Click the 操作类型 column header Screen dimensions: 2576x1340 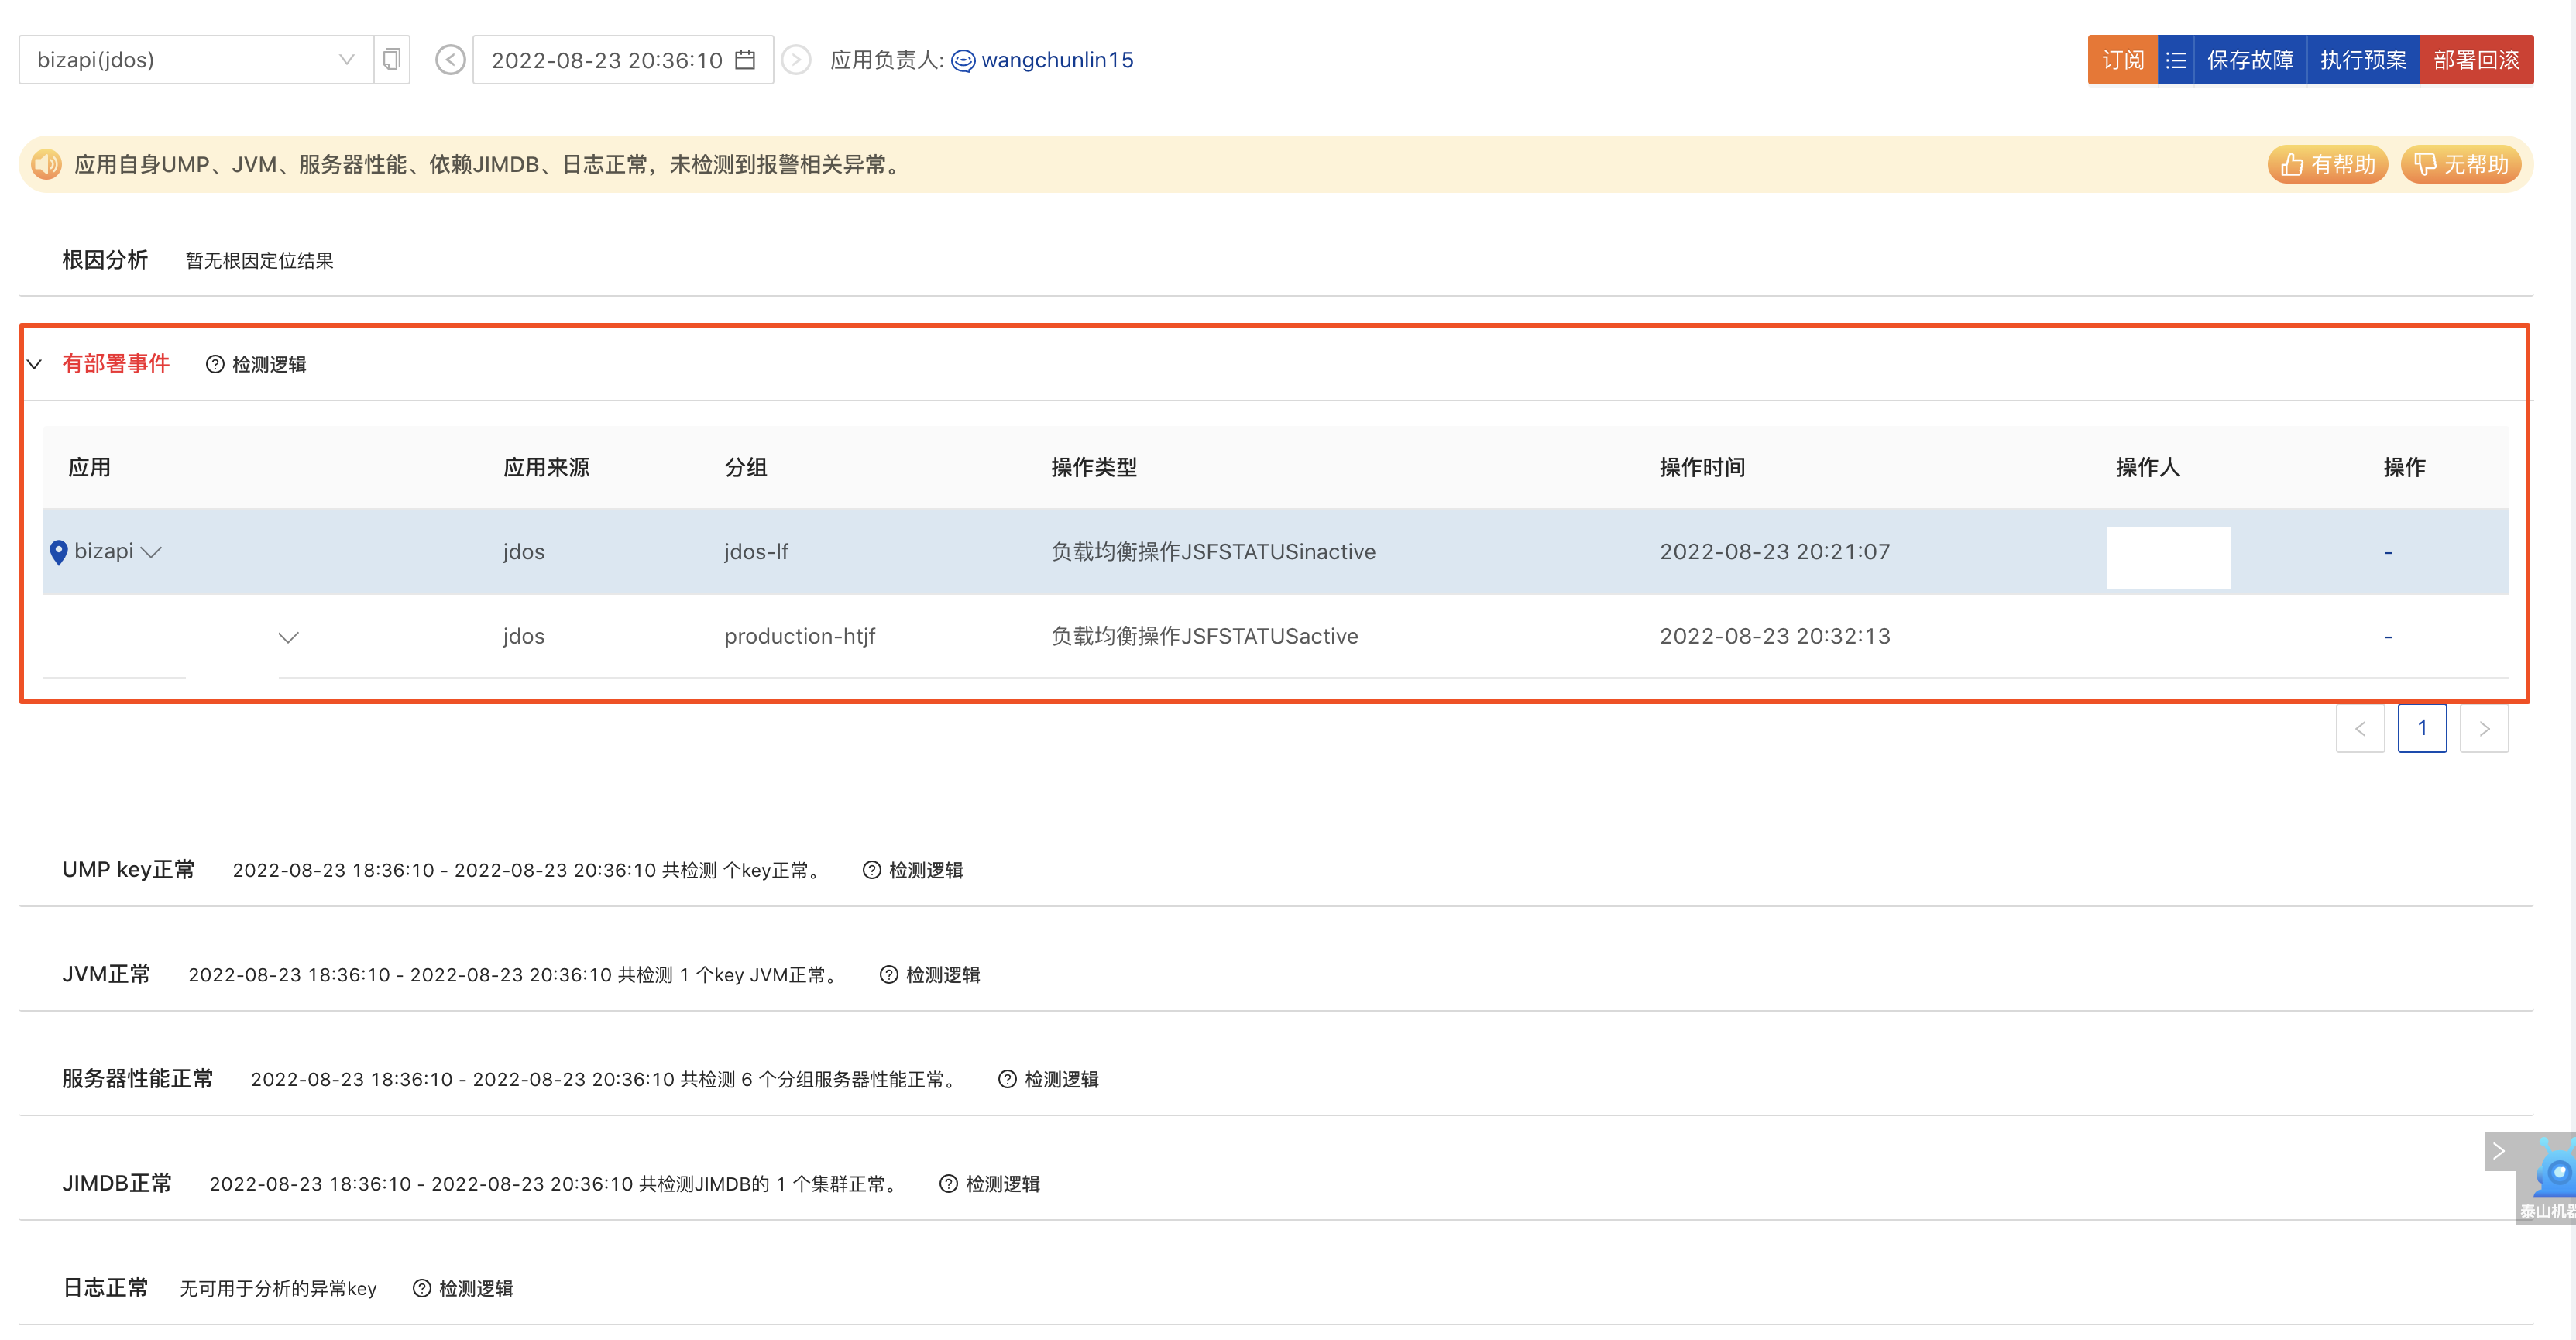coord(1094,467)
